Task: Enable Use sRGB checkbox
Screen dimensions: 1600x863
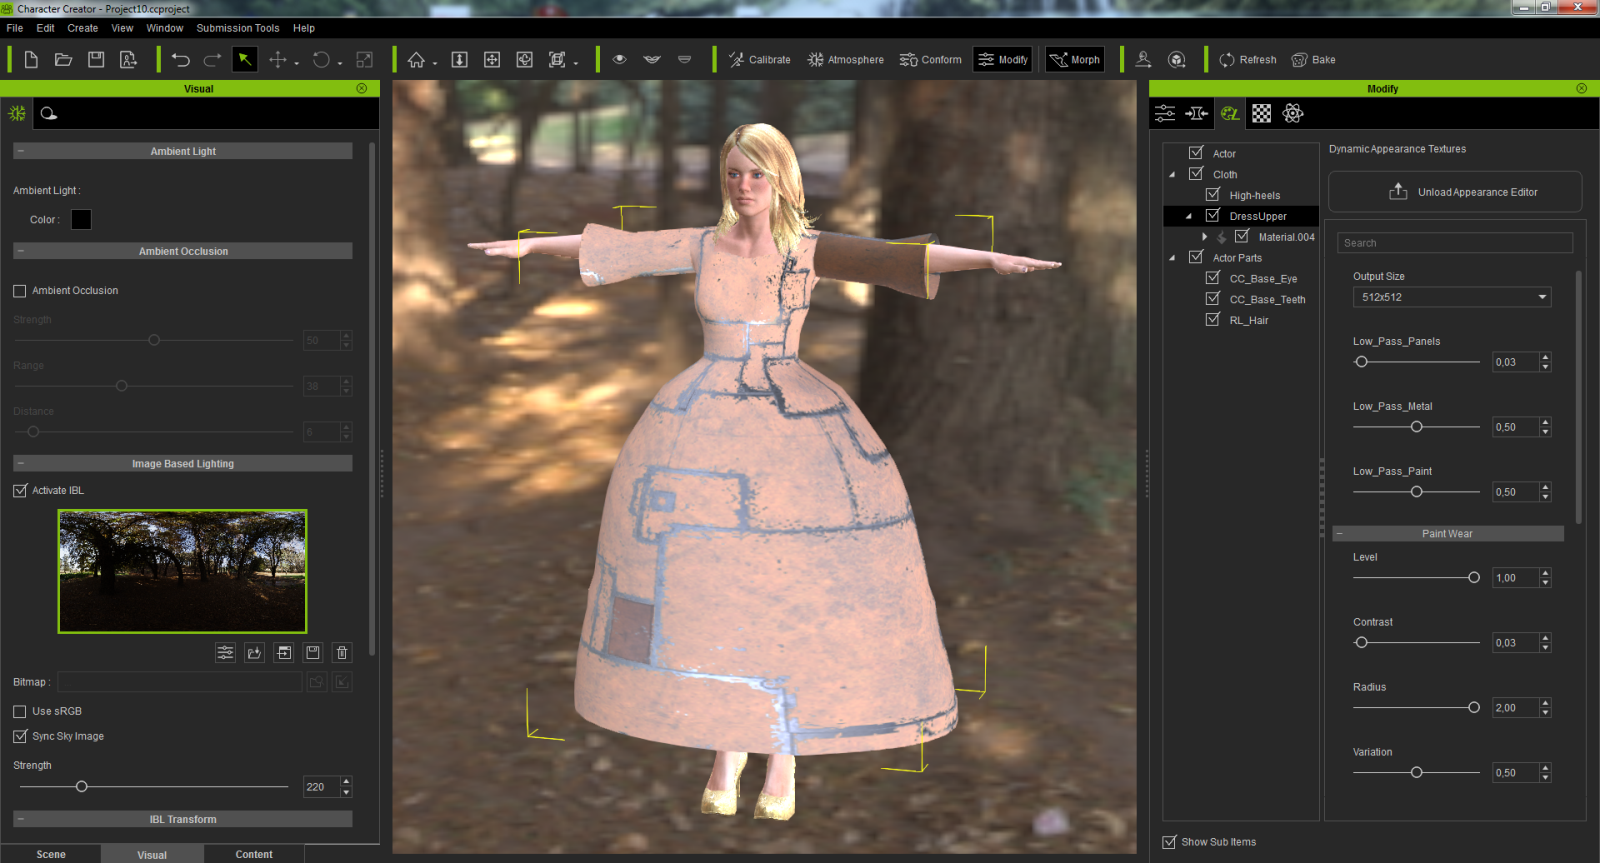Action: [20, 712]
